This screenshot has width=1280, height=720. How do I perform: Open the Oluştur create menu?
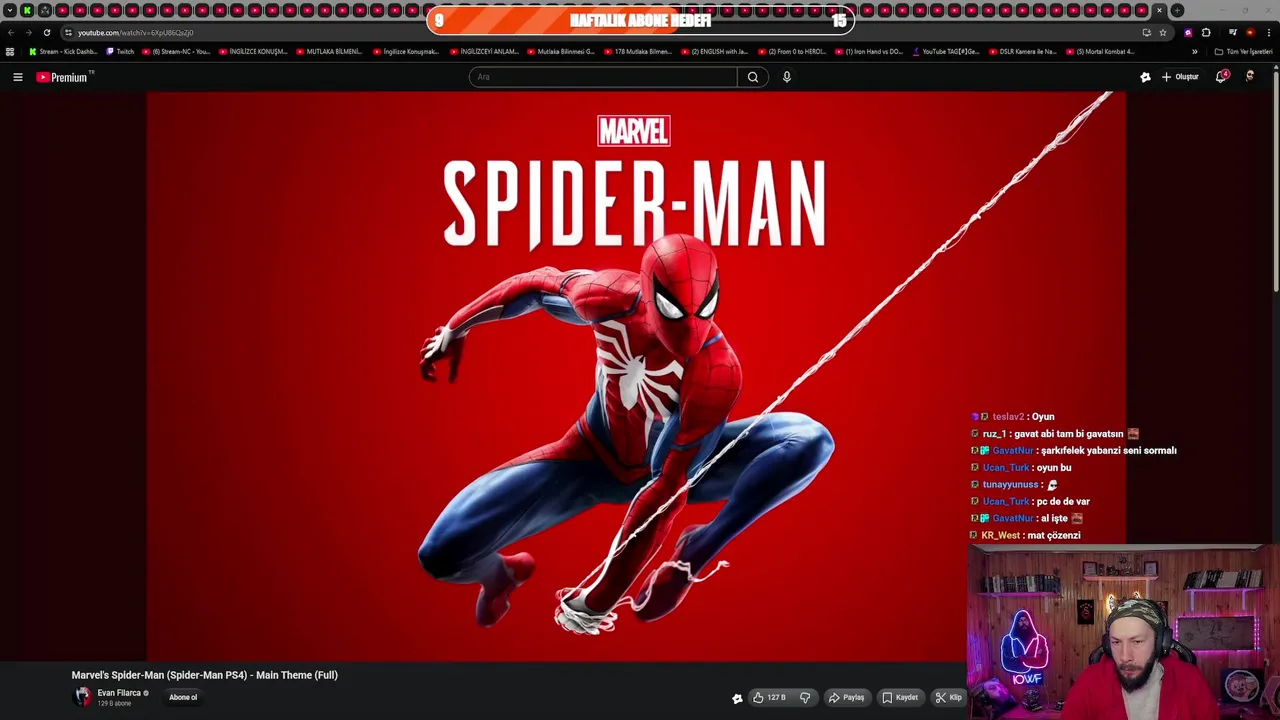(1180, 77)
